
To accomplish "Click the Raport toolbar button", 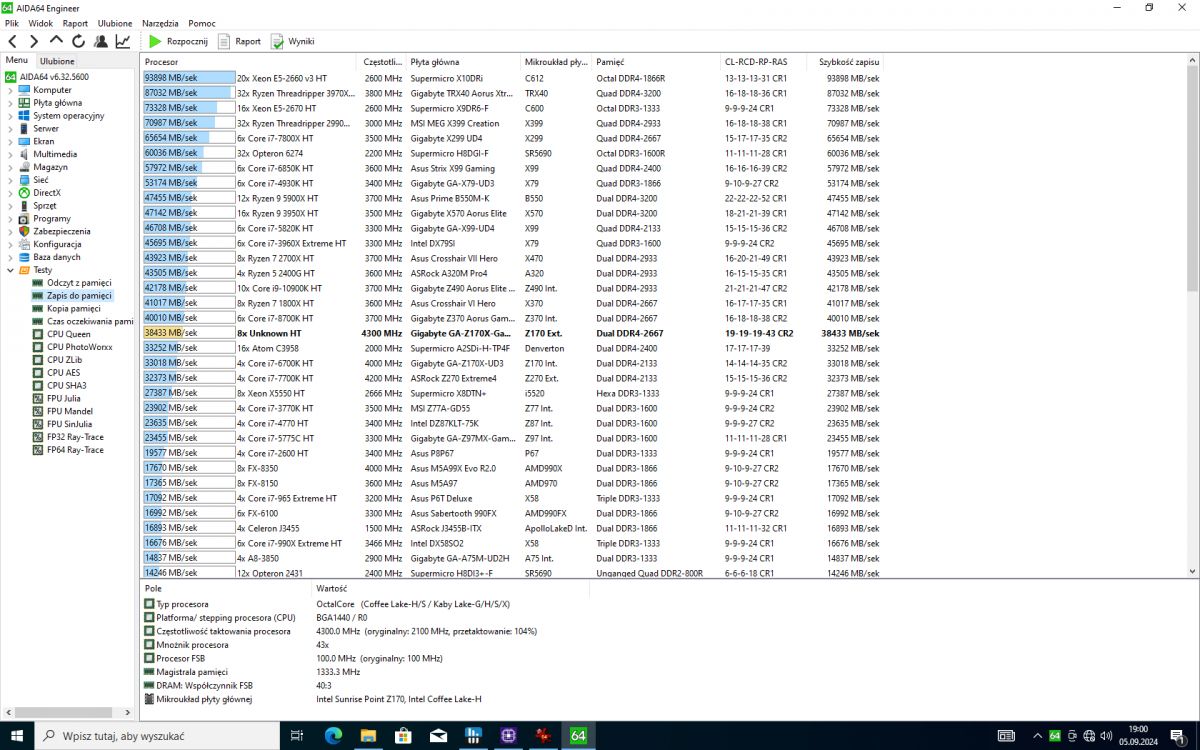I will (239, 41).
